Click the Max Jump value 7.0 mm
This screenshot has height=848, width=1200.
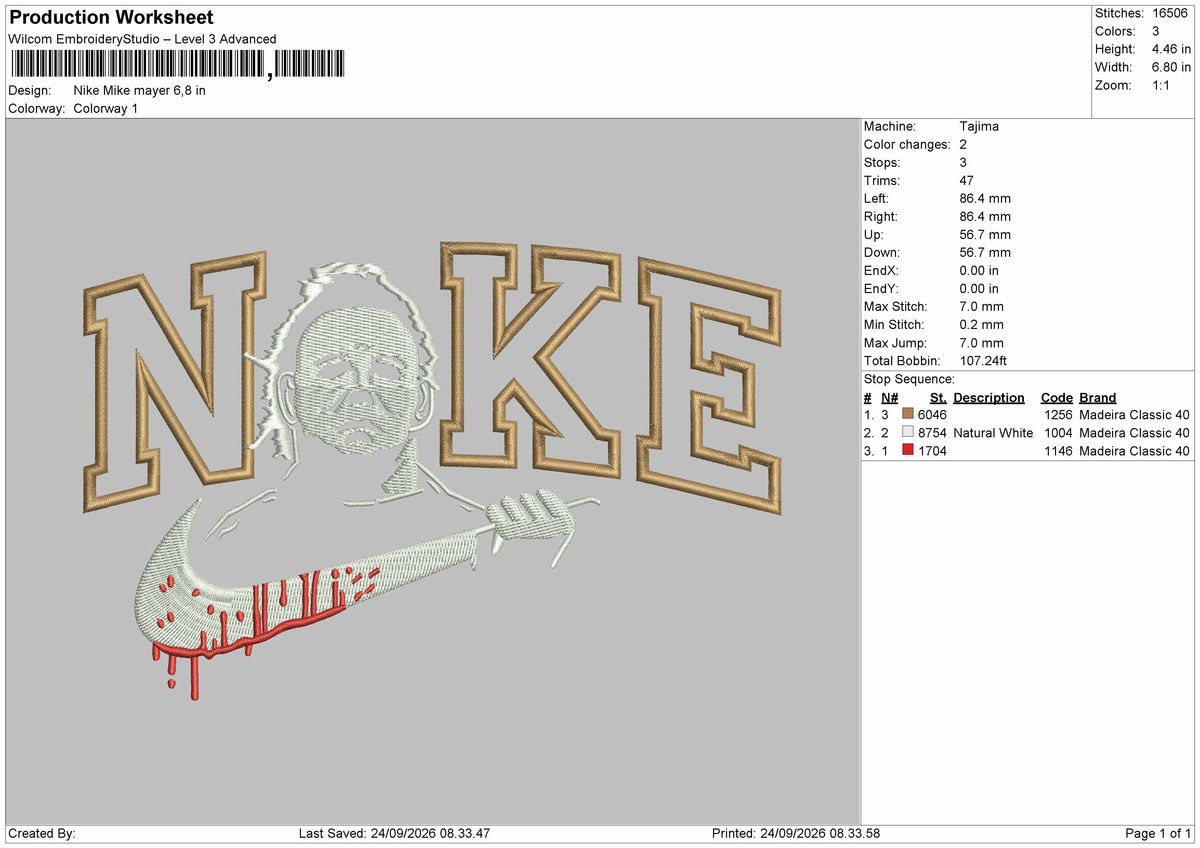981,342
